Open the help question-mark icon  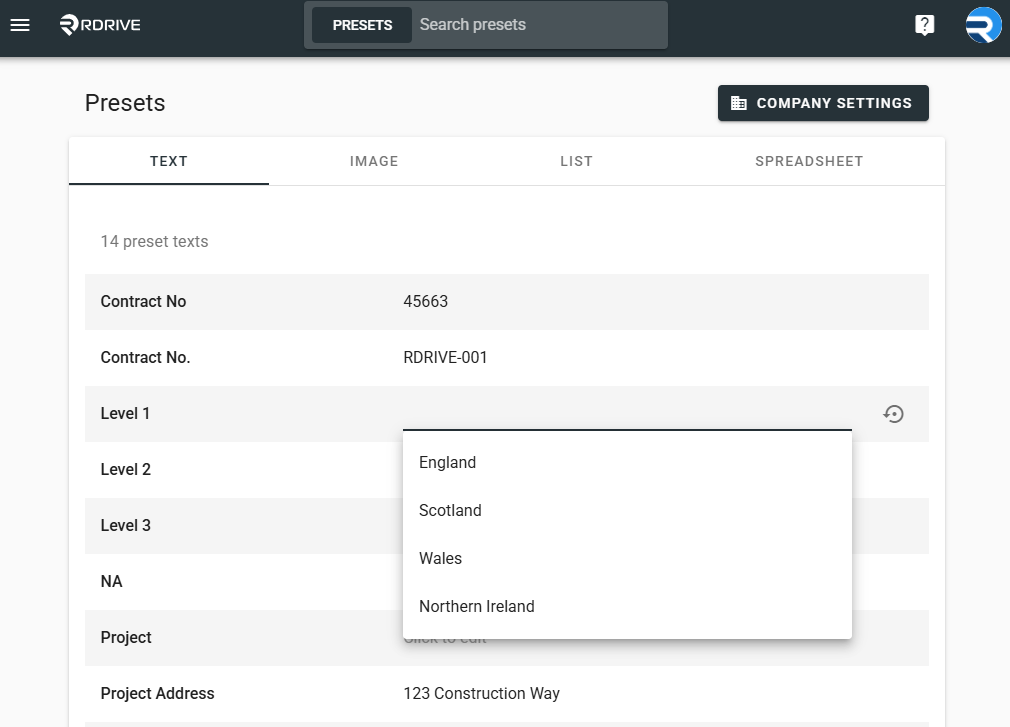(x=924, y=25)
